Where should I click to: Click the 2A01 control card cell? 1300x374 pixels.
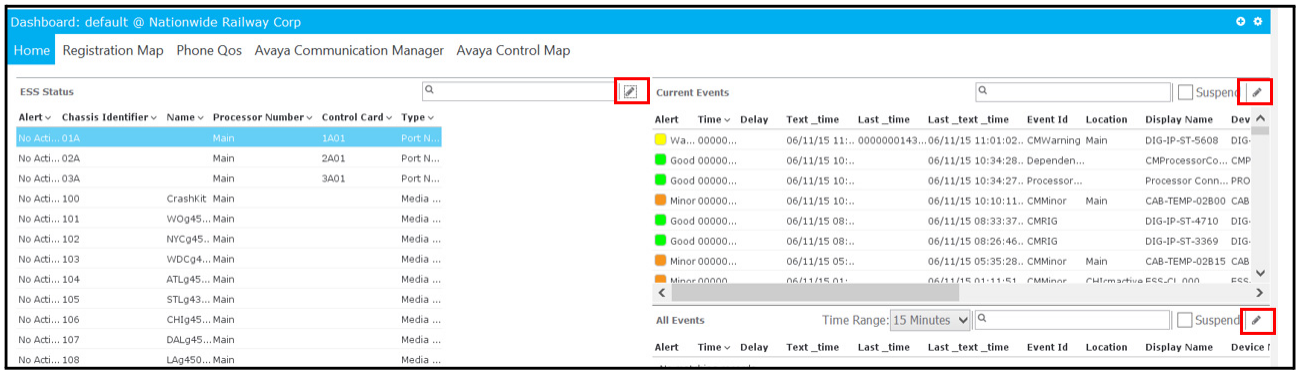(333, 158)
